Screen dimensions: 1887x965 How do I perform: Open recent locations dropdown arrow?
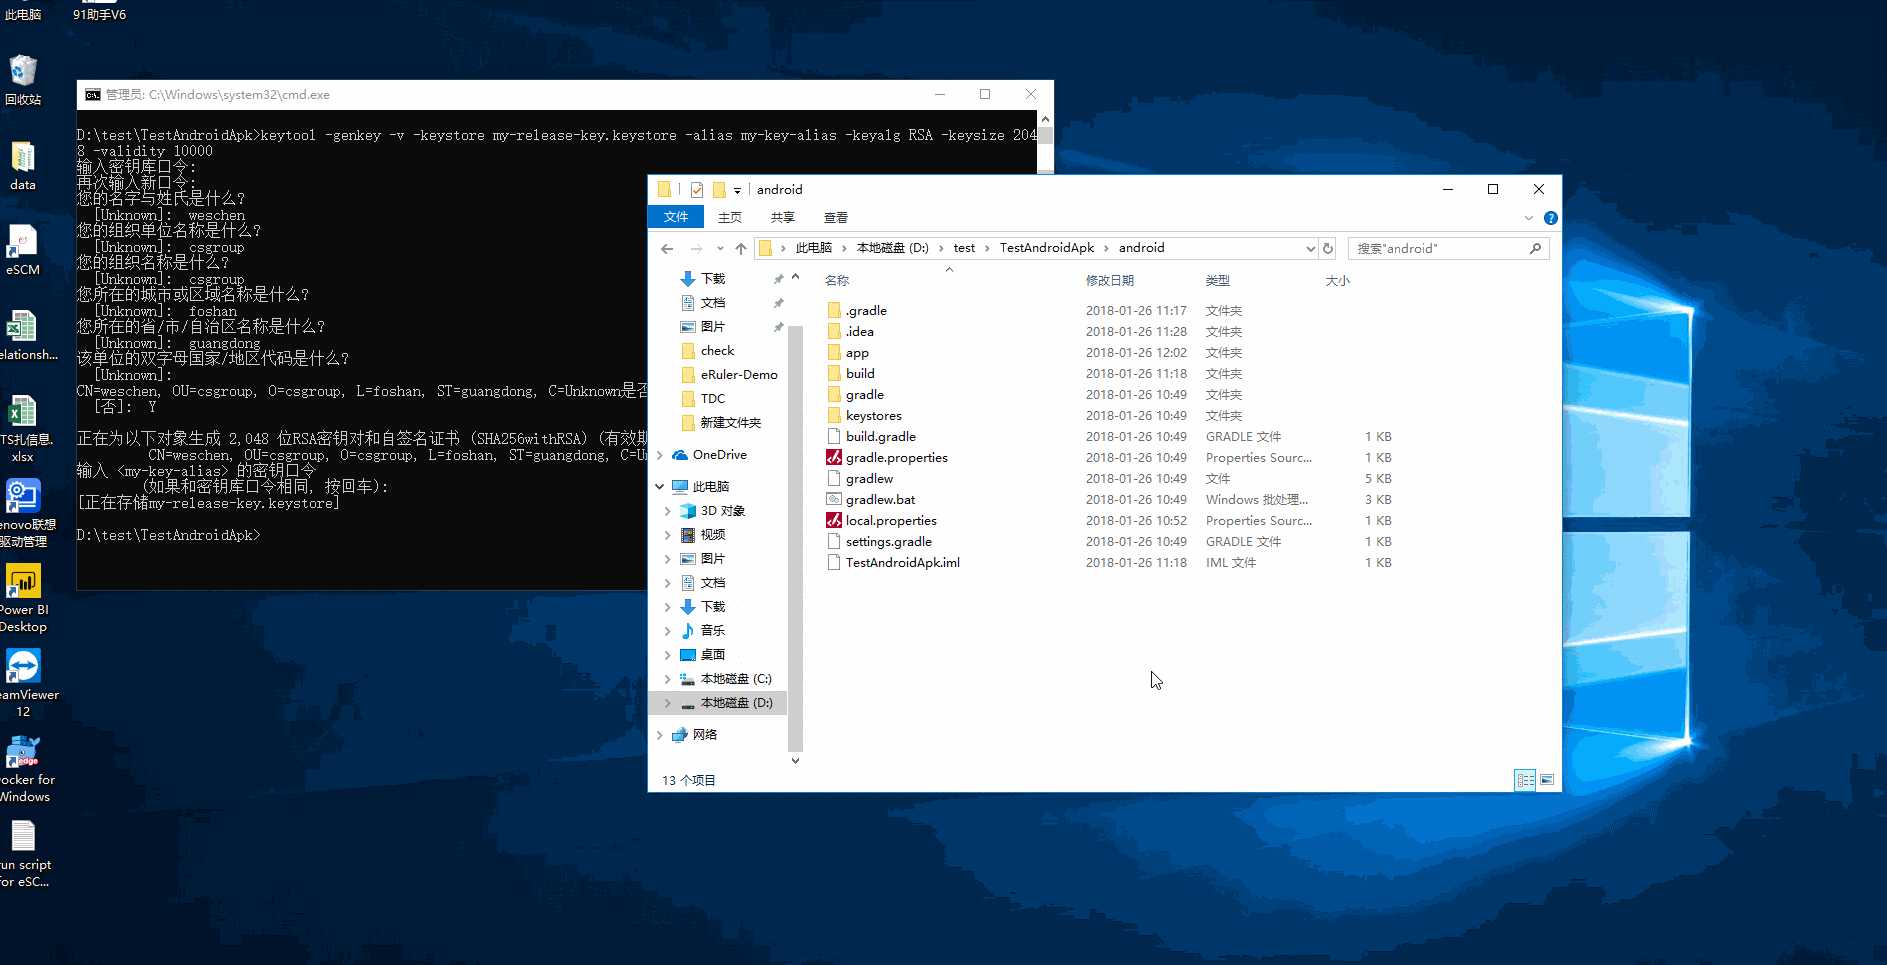(720, 248)
